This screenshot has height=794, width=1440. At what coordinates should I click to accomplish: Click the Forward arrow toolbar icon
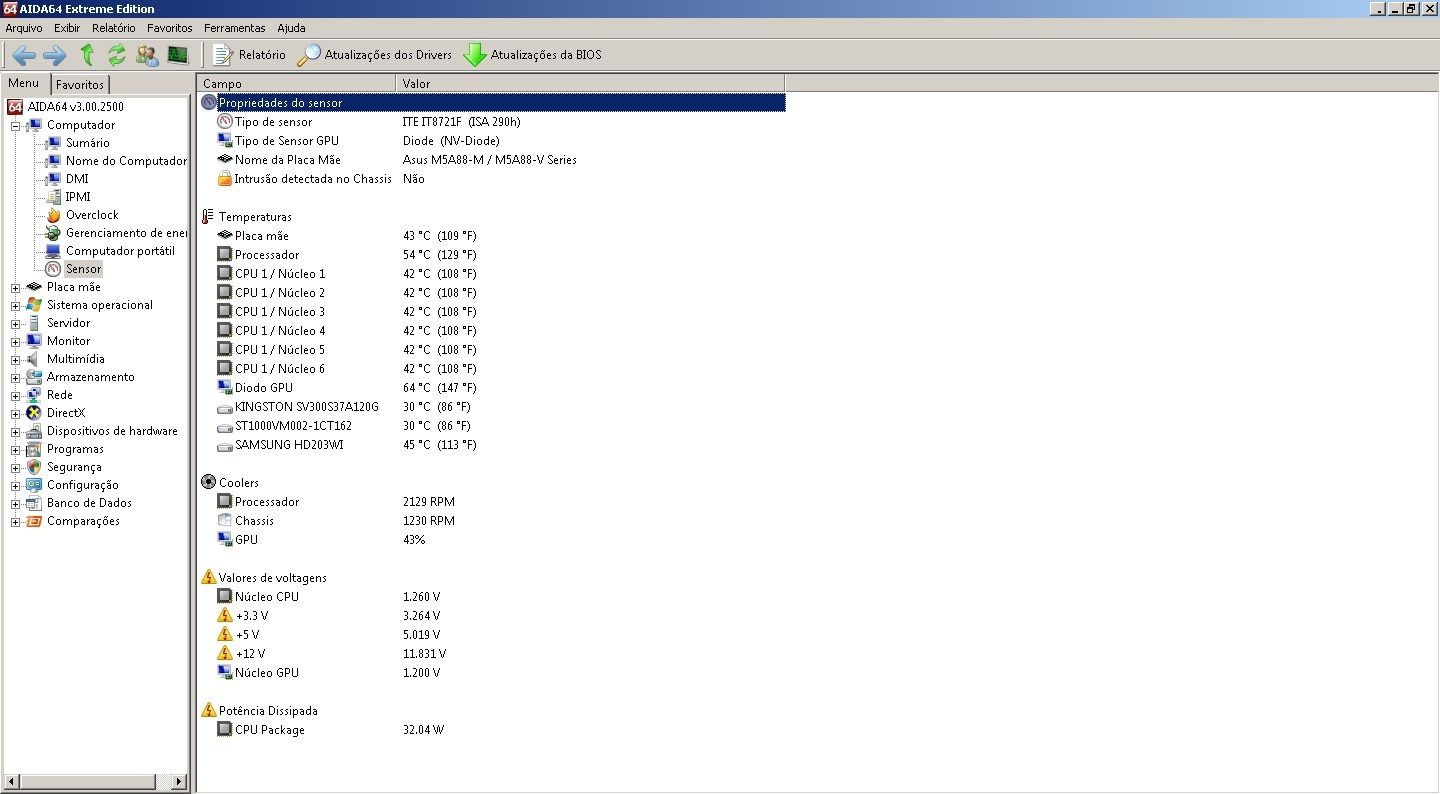click(x=54, y=55)
